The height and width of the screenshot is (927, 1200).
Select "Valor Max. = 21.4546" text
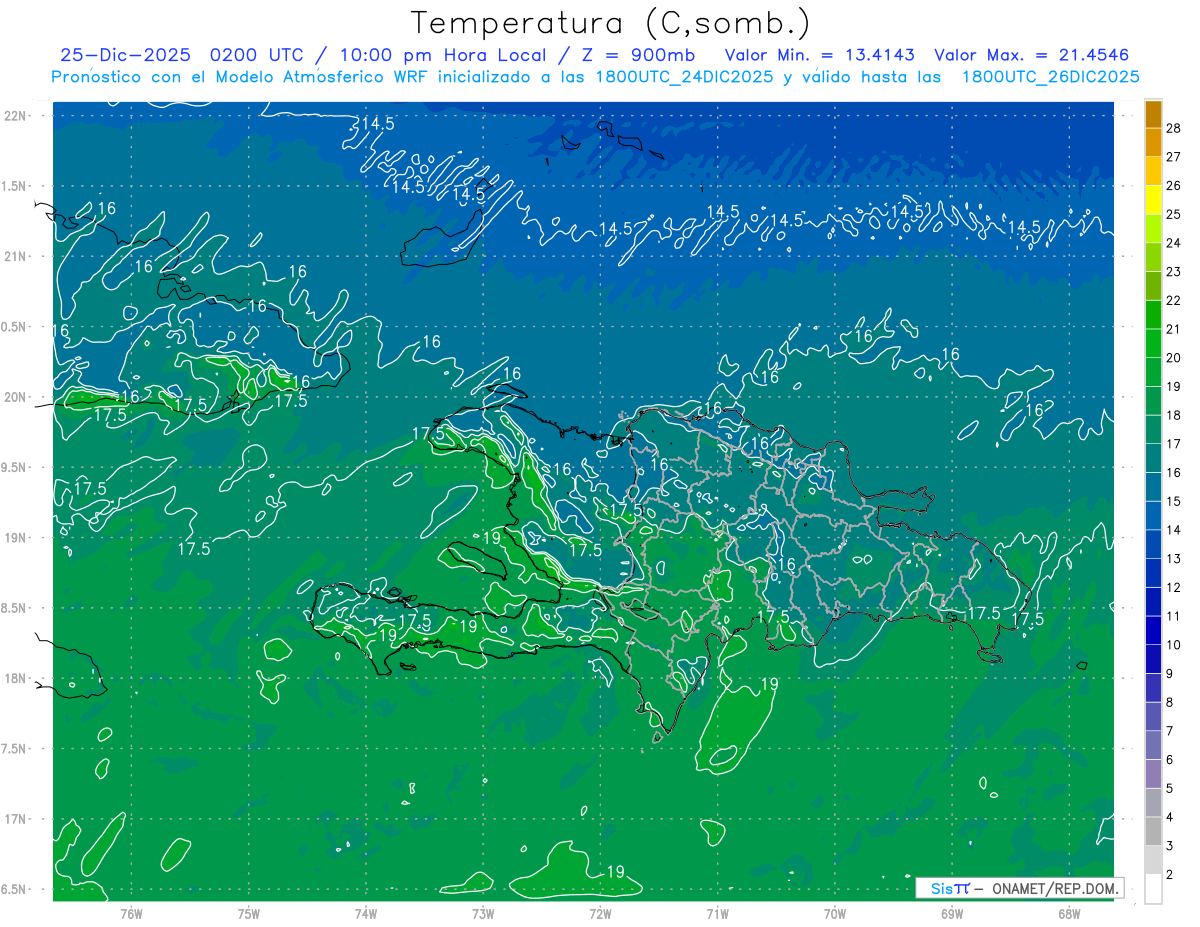[x=1031, y=55]
